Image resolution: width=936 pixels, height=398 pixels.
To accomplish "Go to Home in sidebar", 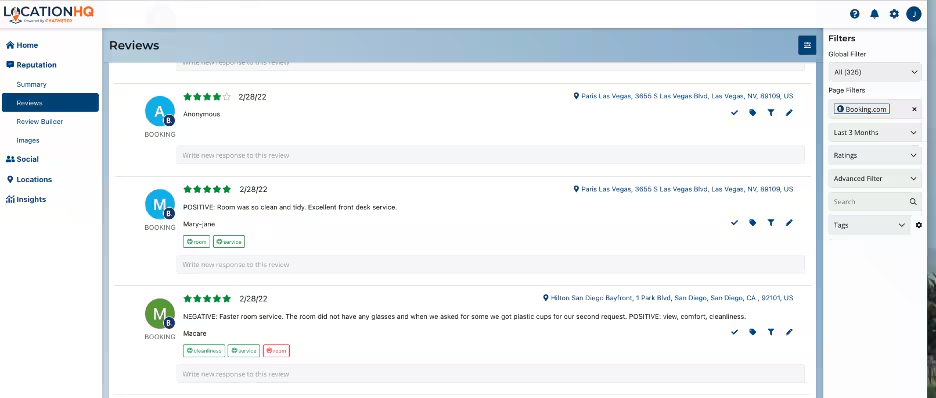I will click(22, 45).
